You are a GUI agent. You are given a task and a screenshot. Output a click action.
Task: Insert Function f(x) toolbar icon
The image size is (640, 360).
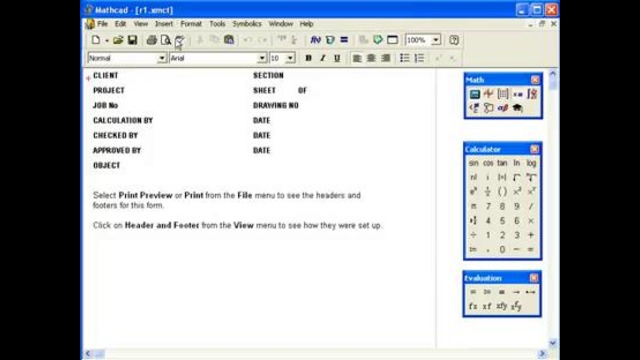pyautogui.click(x=316, y=40)
